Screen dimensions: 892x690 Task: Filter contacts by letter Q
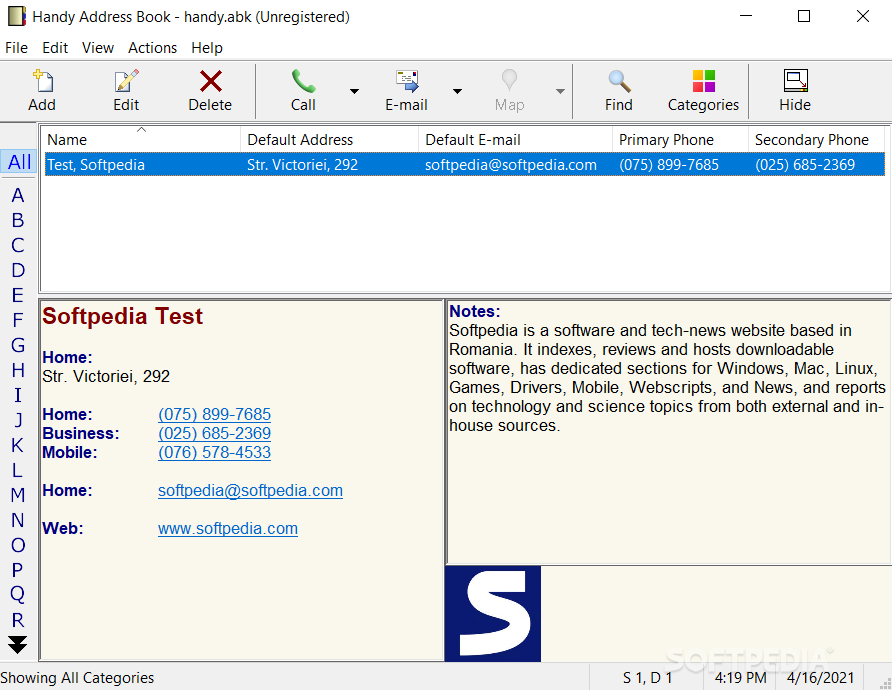click(x=18, y=595)
